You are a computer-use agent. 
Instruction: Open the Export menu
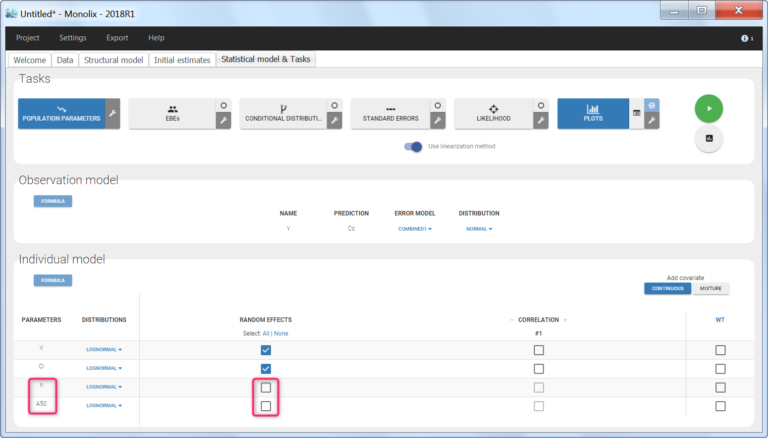point(117,38)
